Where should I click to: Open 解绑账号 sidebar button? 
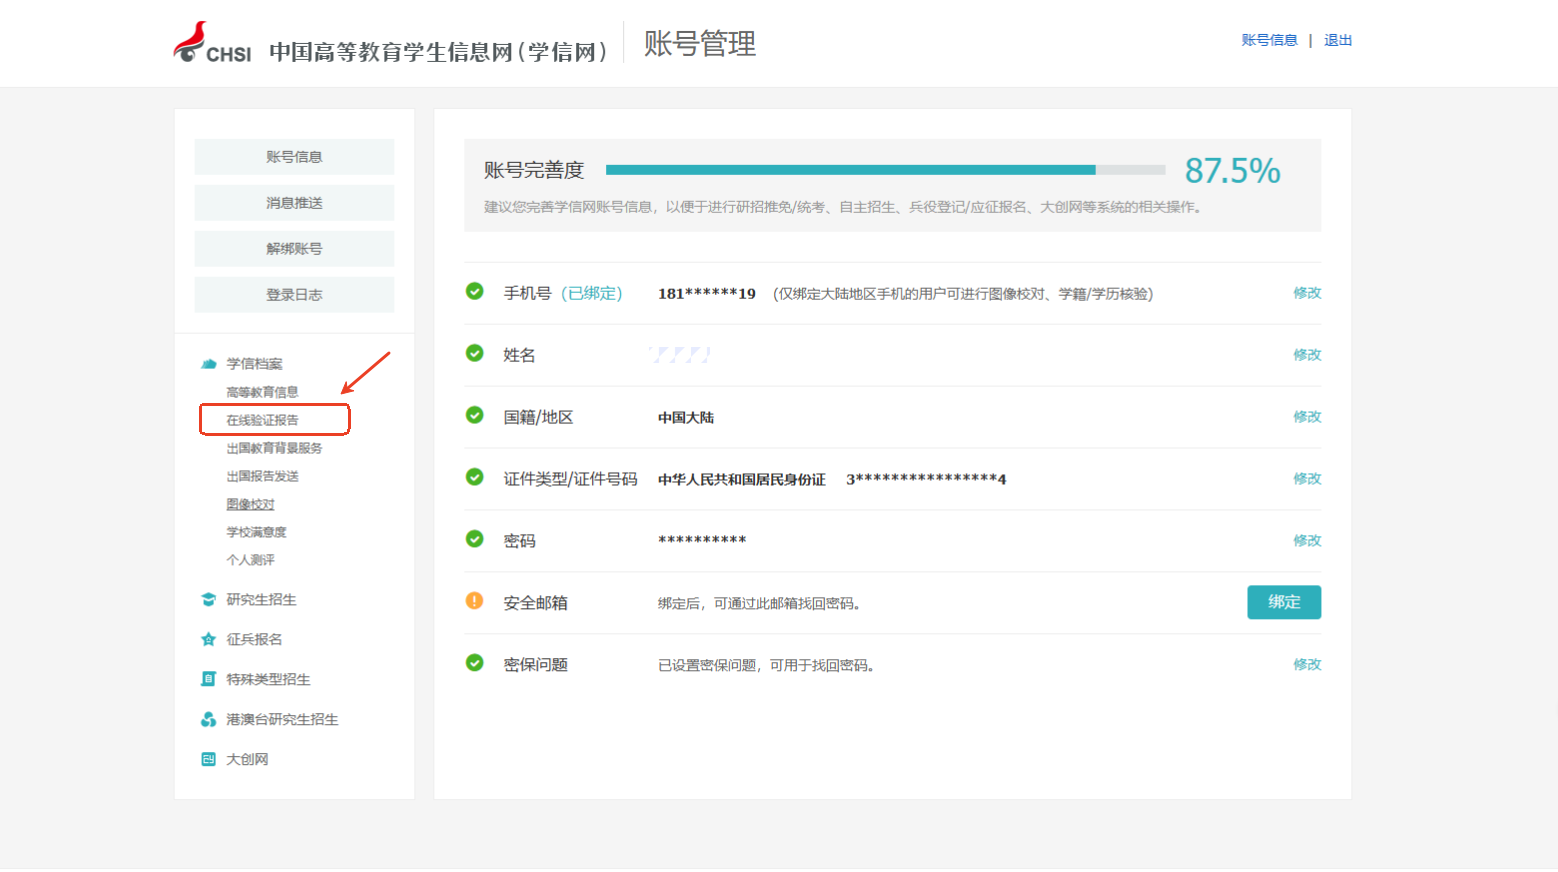[x=294, y=249]
